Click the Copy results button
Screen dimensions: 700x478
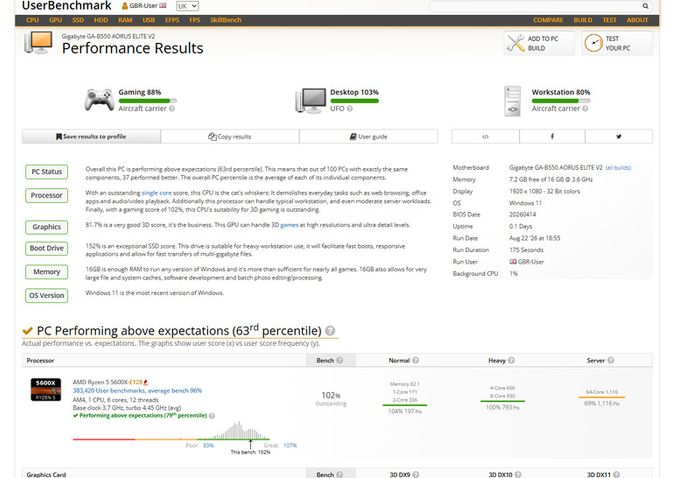(230, 137)
